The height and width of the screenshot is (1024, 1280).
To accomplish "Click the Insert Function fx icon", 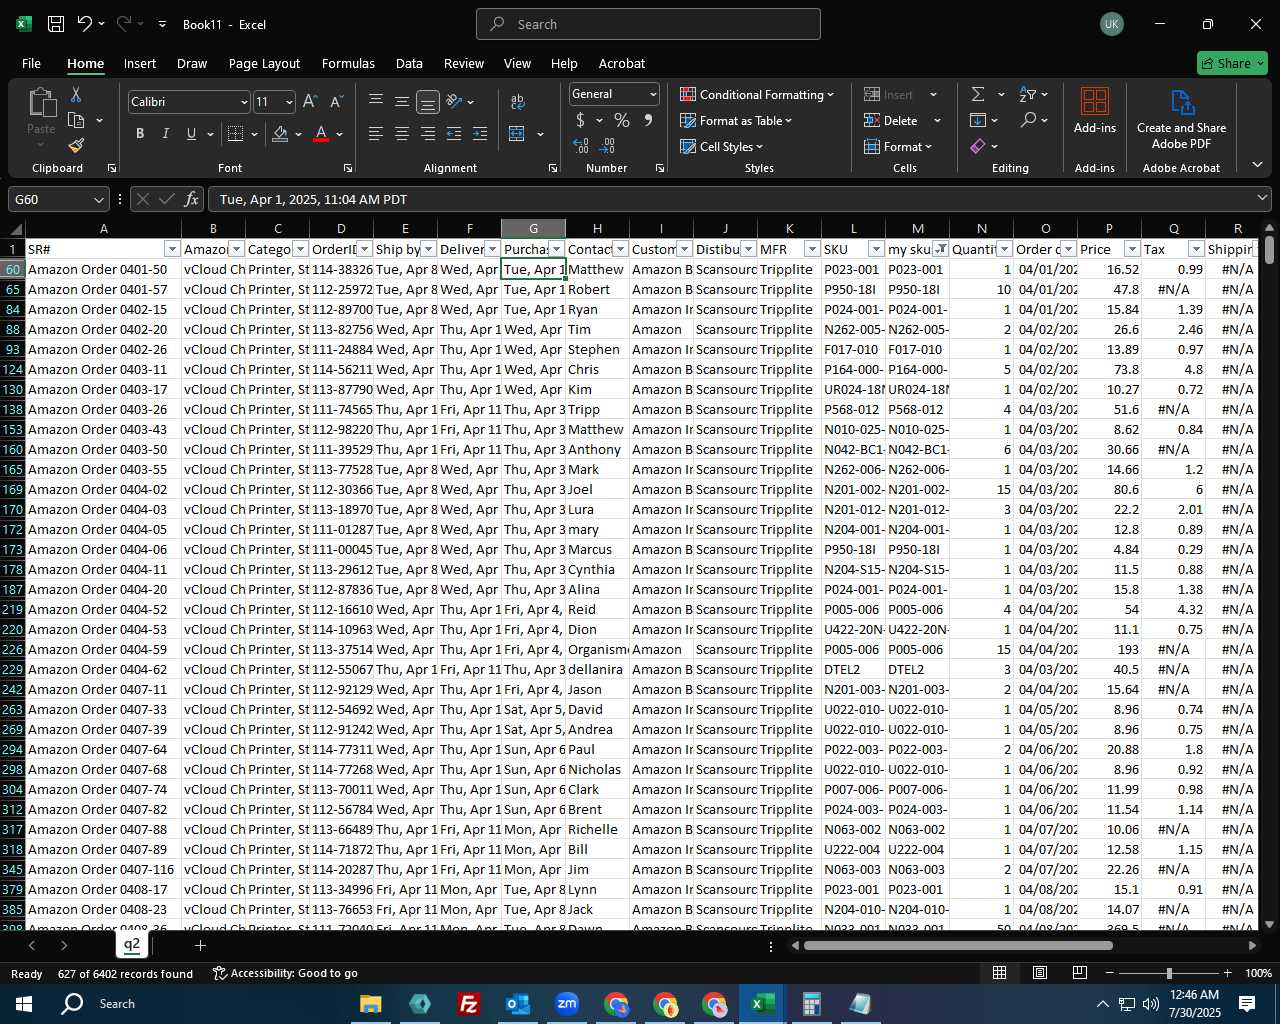I will pyautogui.click(x=192, y=199).
